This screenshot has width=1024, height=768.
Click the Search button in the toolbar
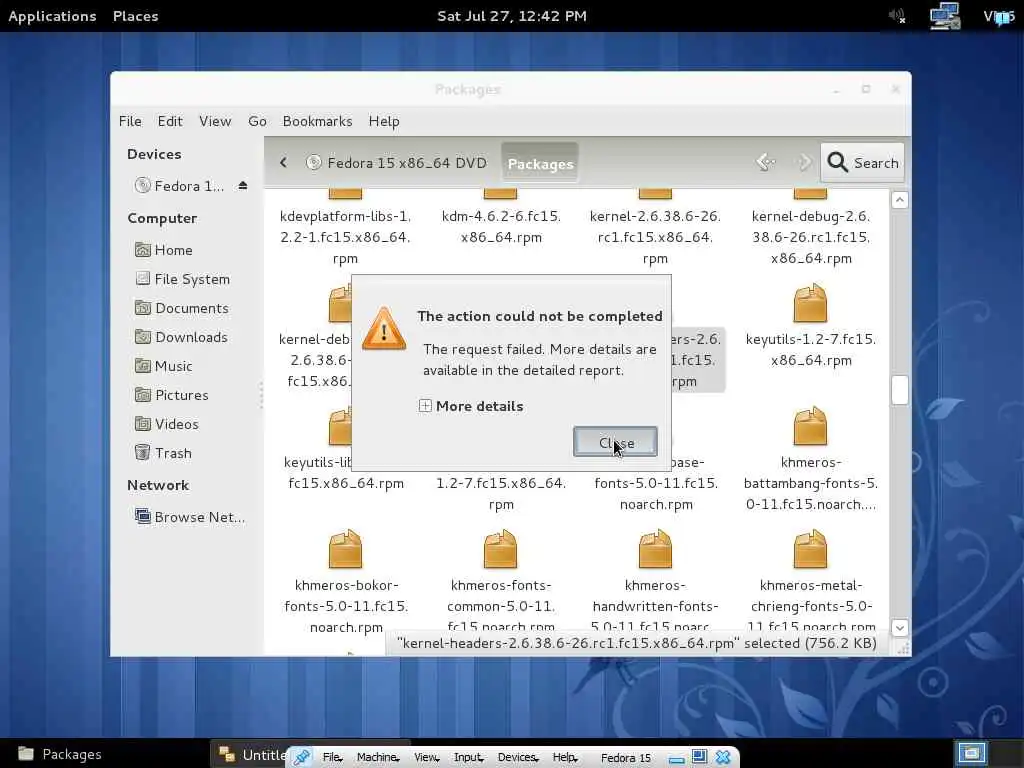pyautogui.click(x=863, y=163)
